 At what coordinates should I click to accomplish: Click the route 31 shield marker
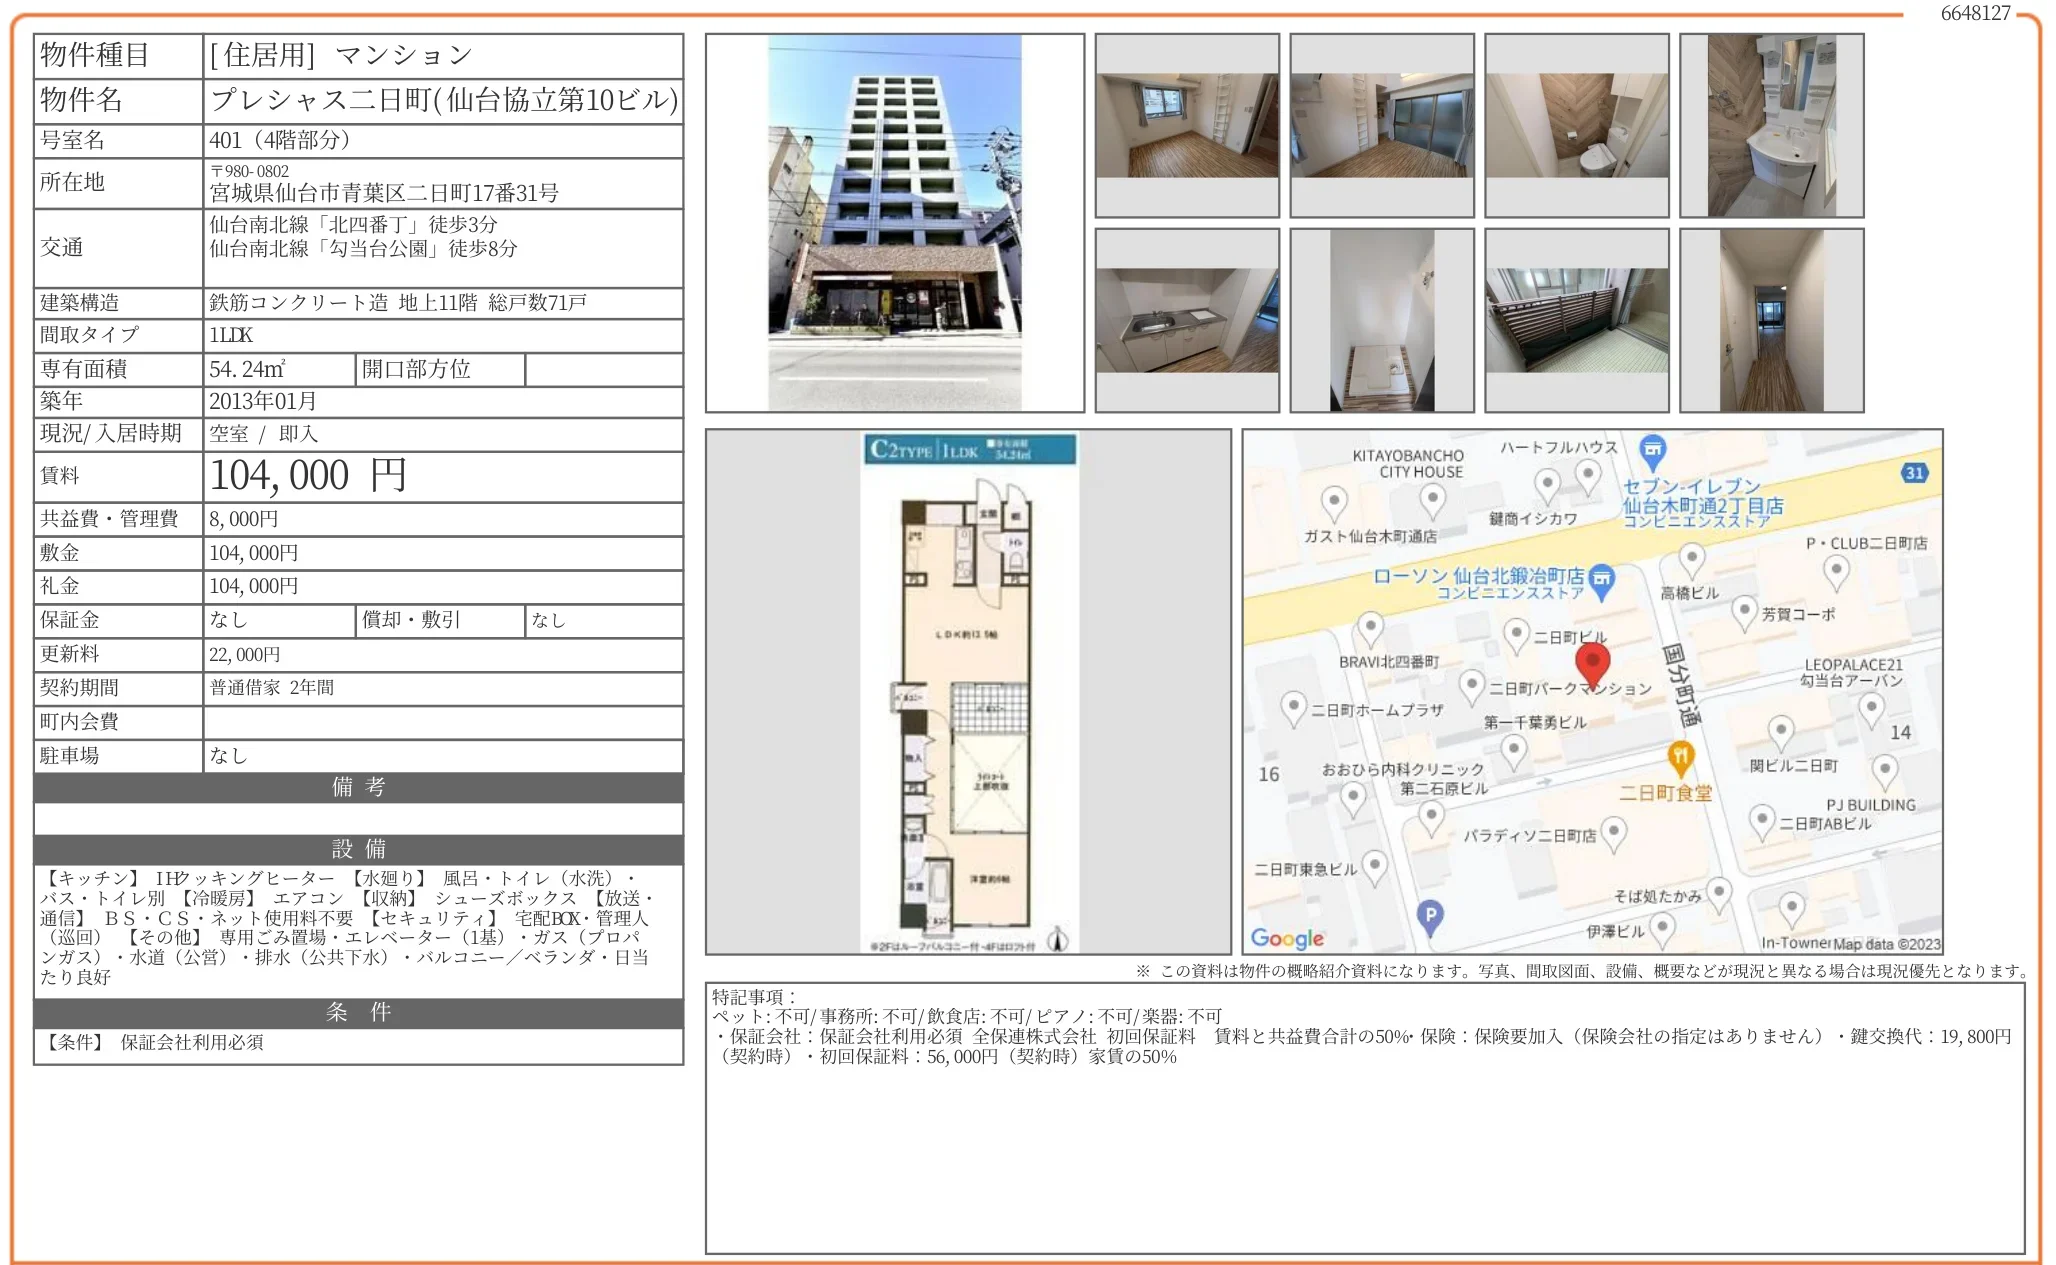tap(1914, 473)
